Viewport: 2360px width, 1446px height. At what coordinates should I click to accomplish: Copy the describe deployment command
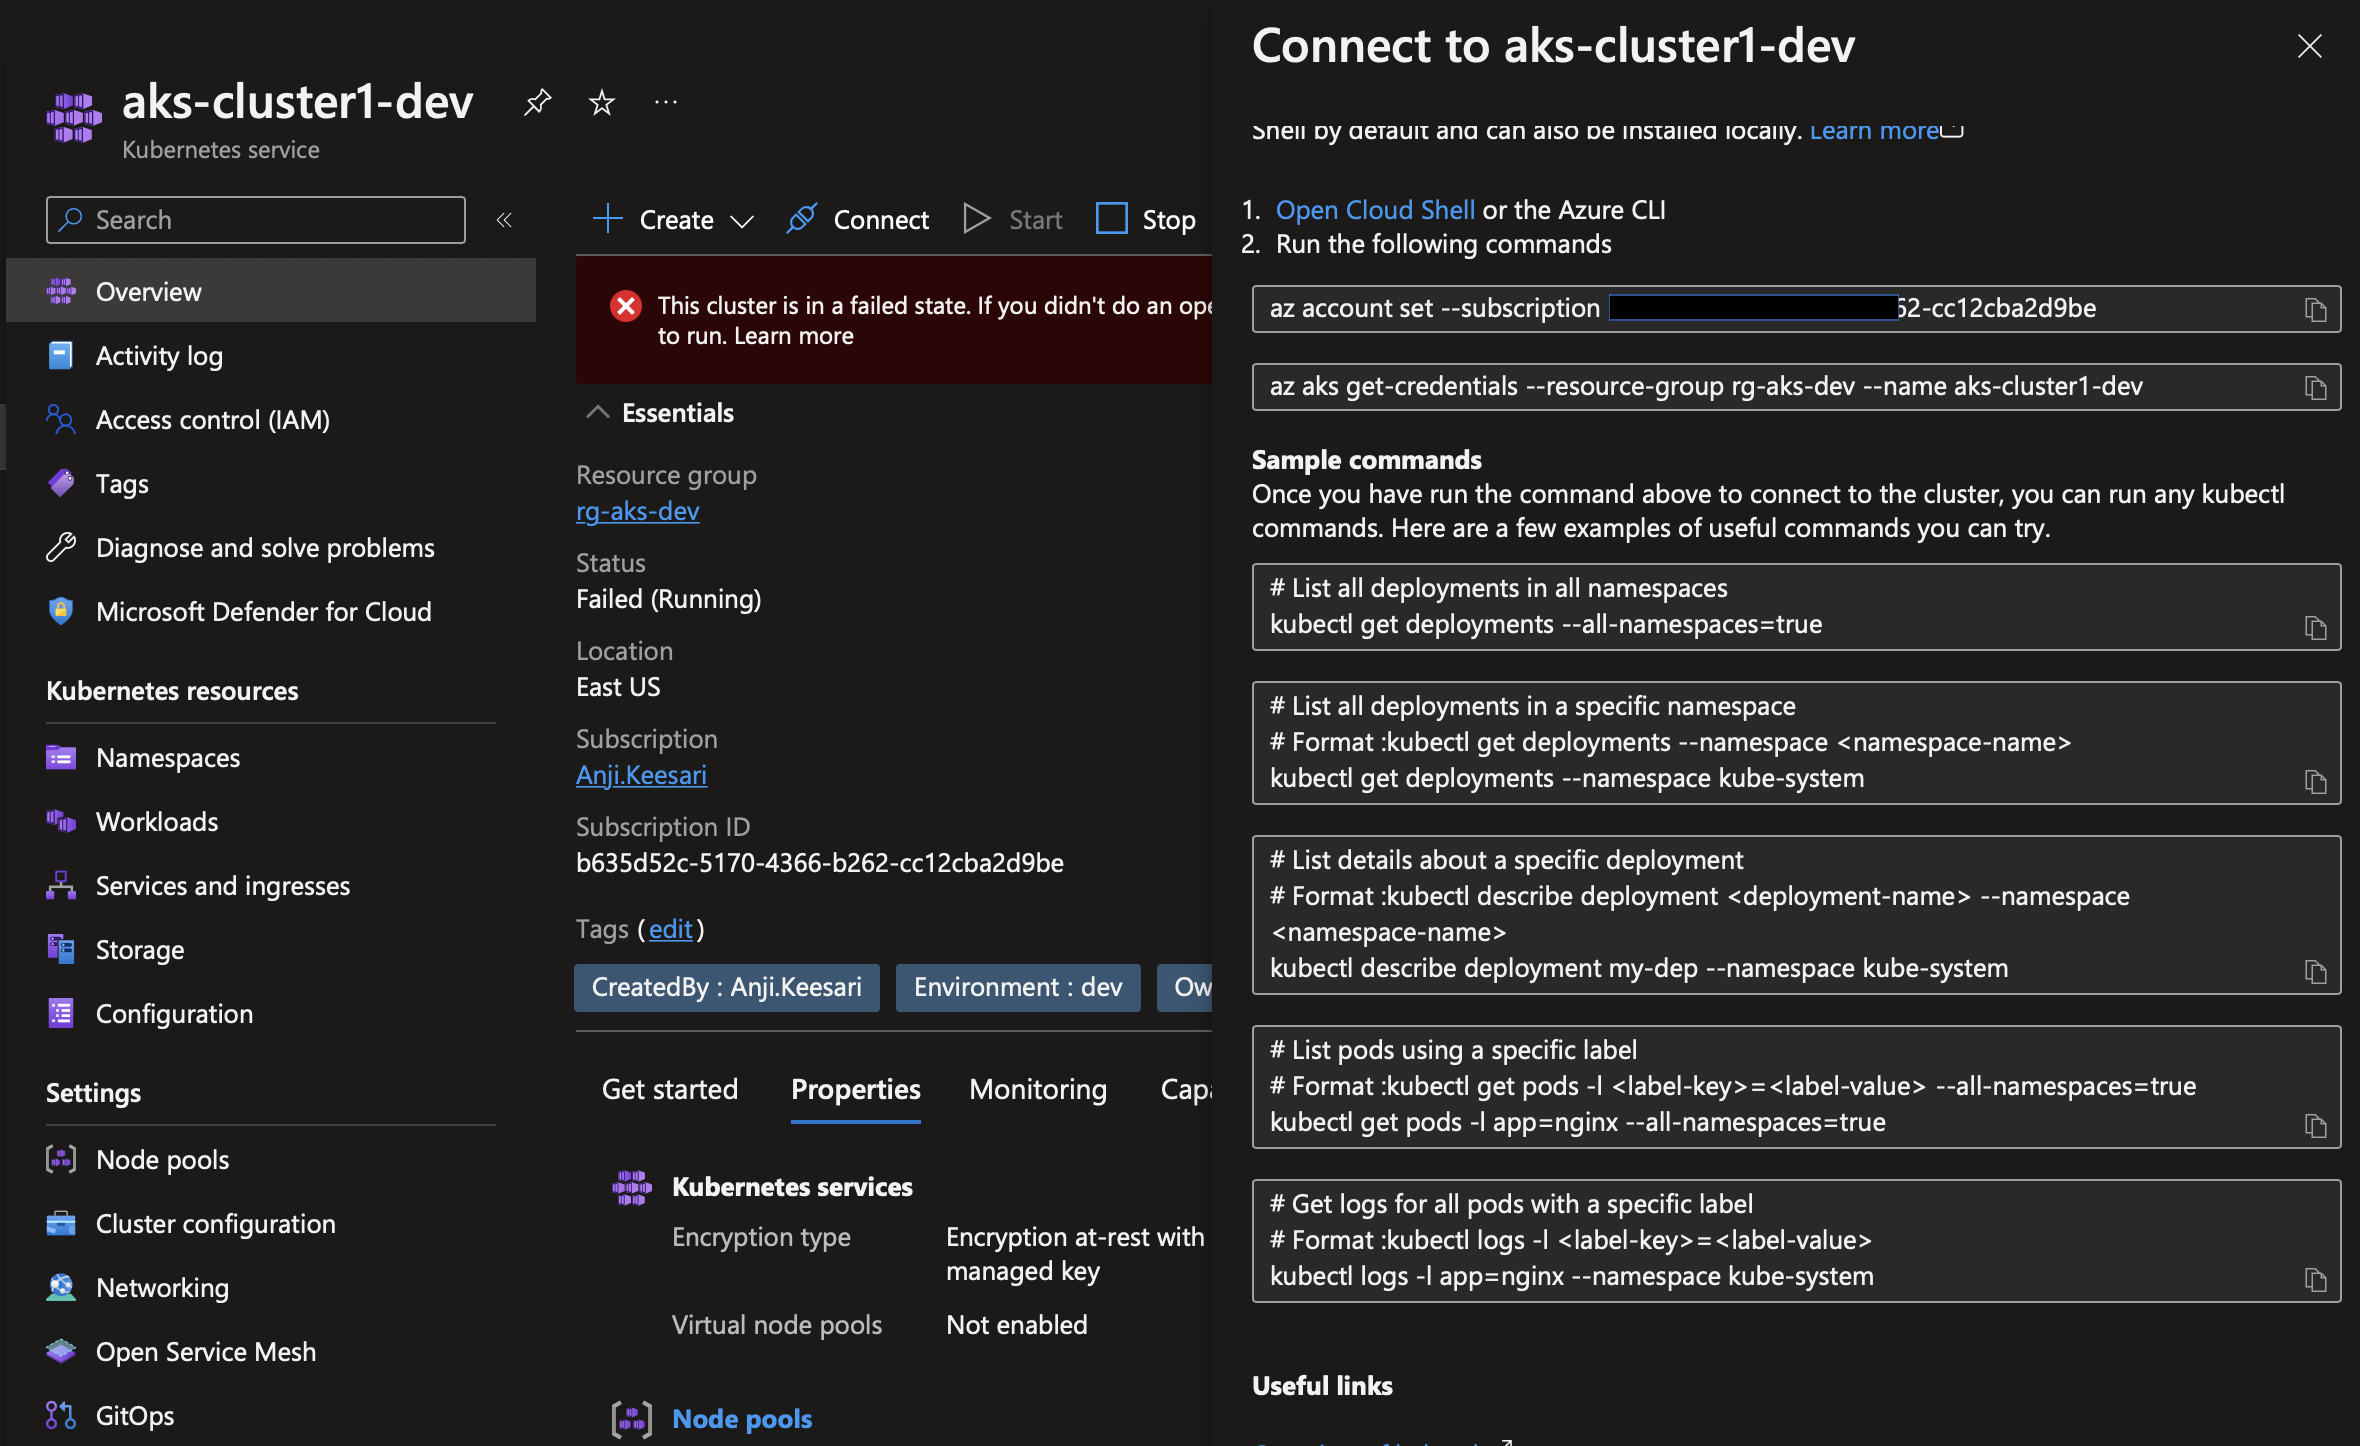[2316, 971]
